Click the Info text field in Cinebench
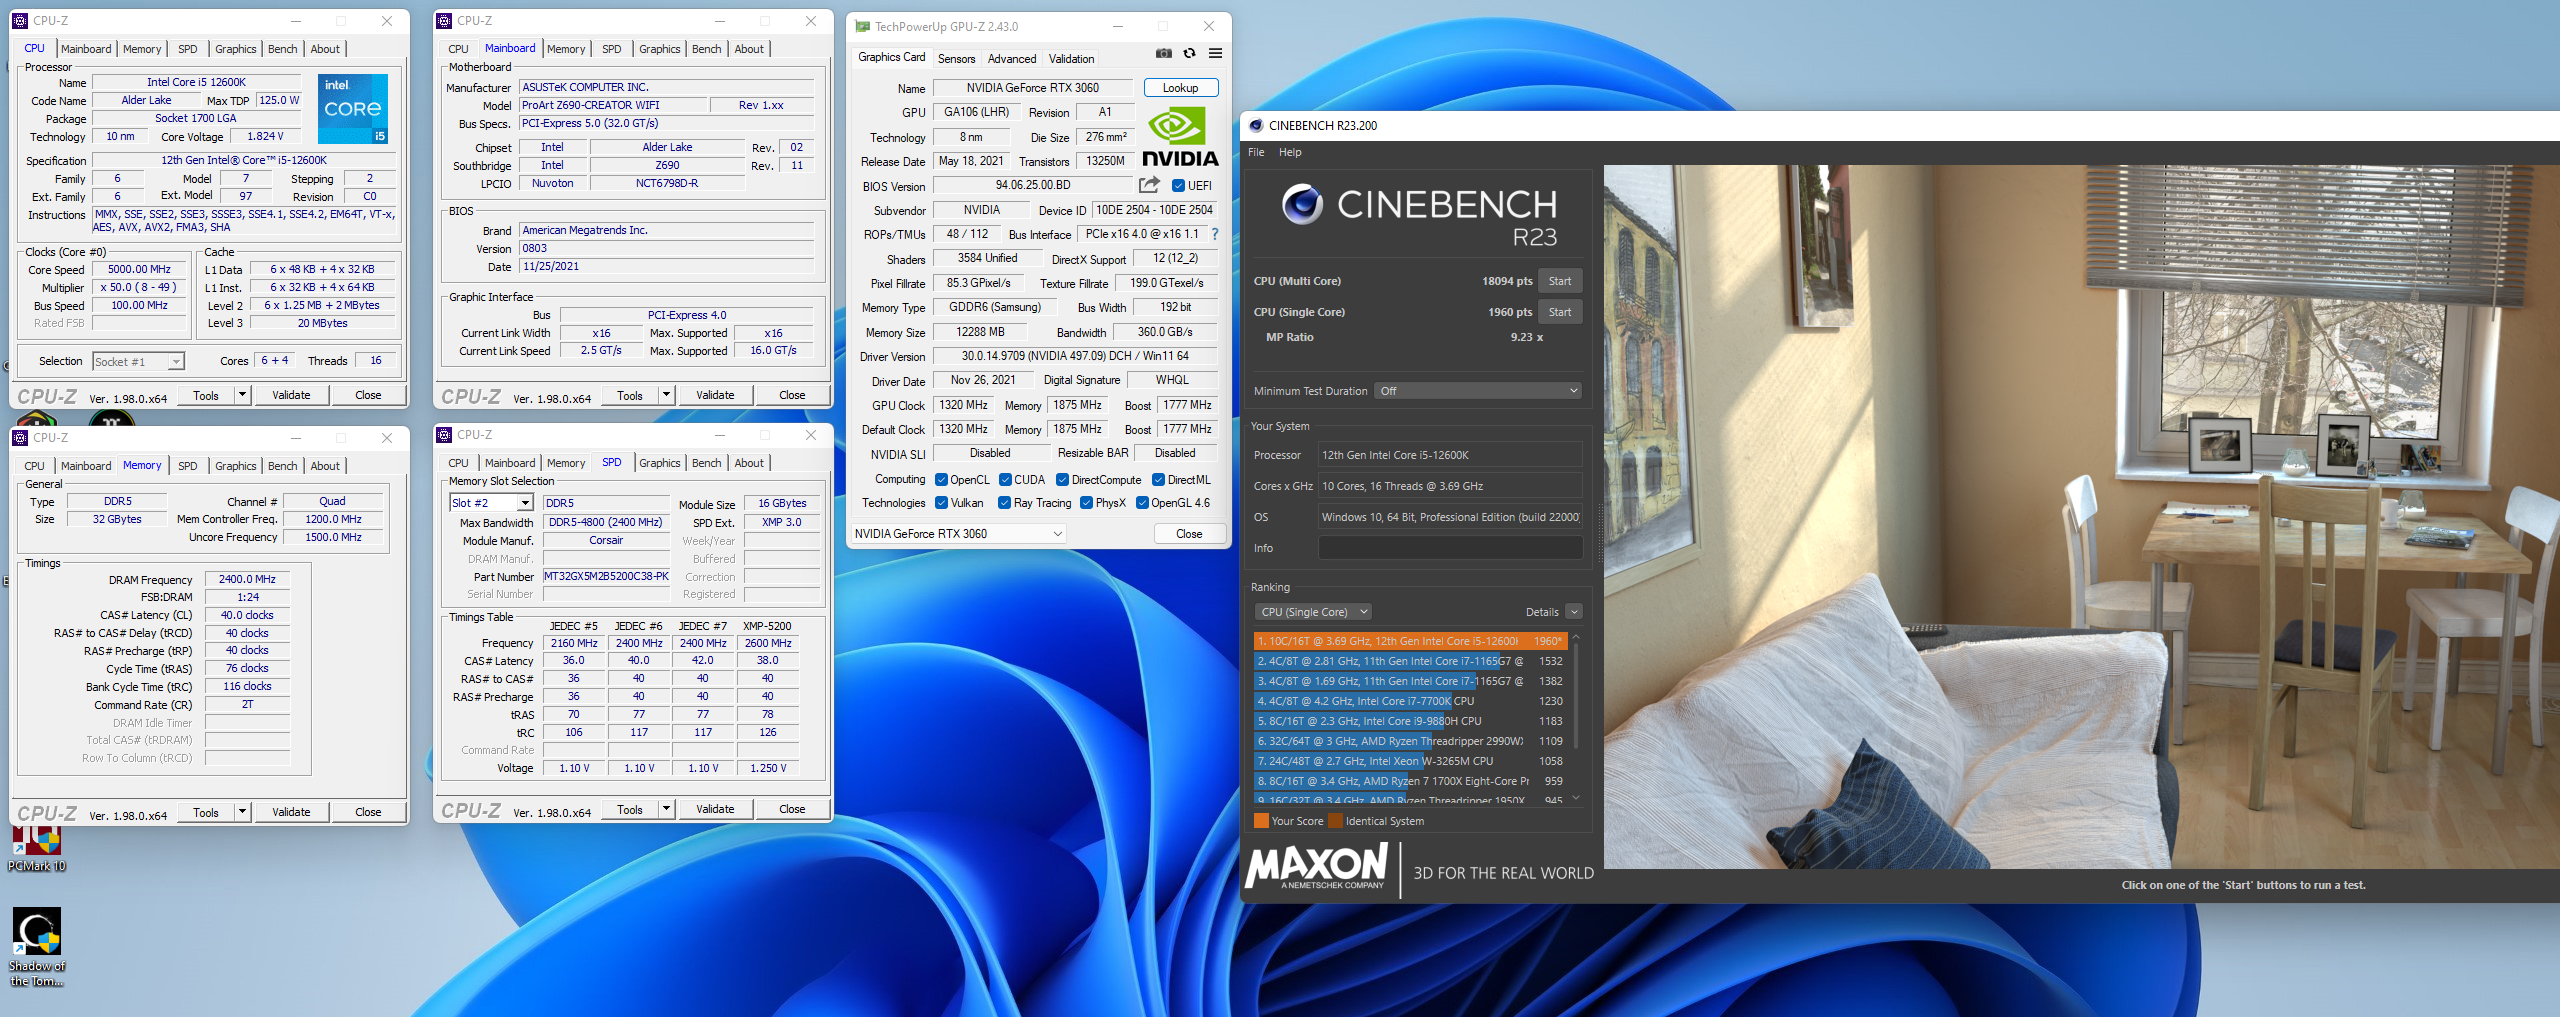This screenshot has height=1017, width=2560. (1449, 548)
